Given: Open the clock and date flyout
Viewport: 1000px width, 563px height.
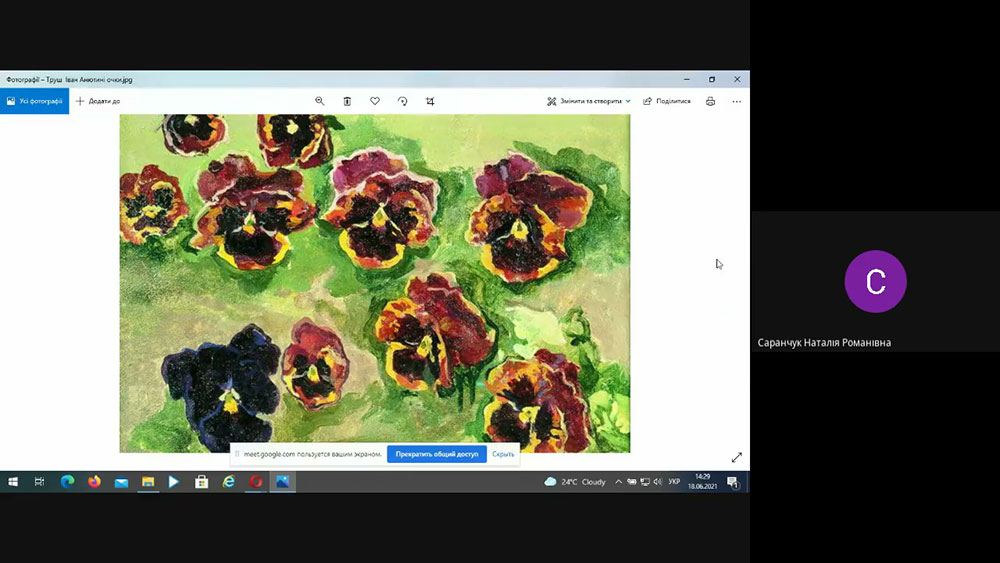Looking at the screenshot, I should (x=702, y=481).
